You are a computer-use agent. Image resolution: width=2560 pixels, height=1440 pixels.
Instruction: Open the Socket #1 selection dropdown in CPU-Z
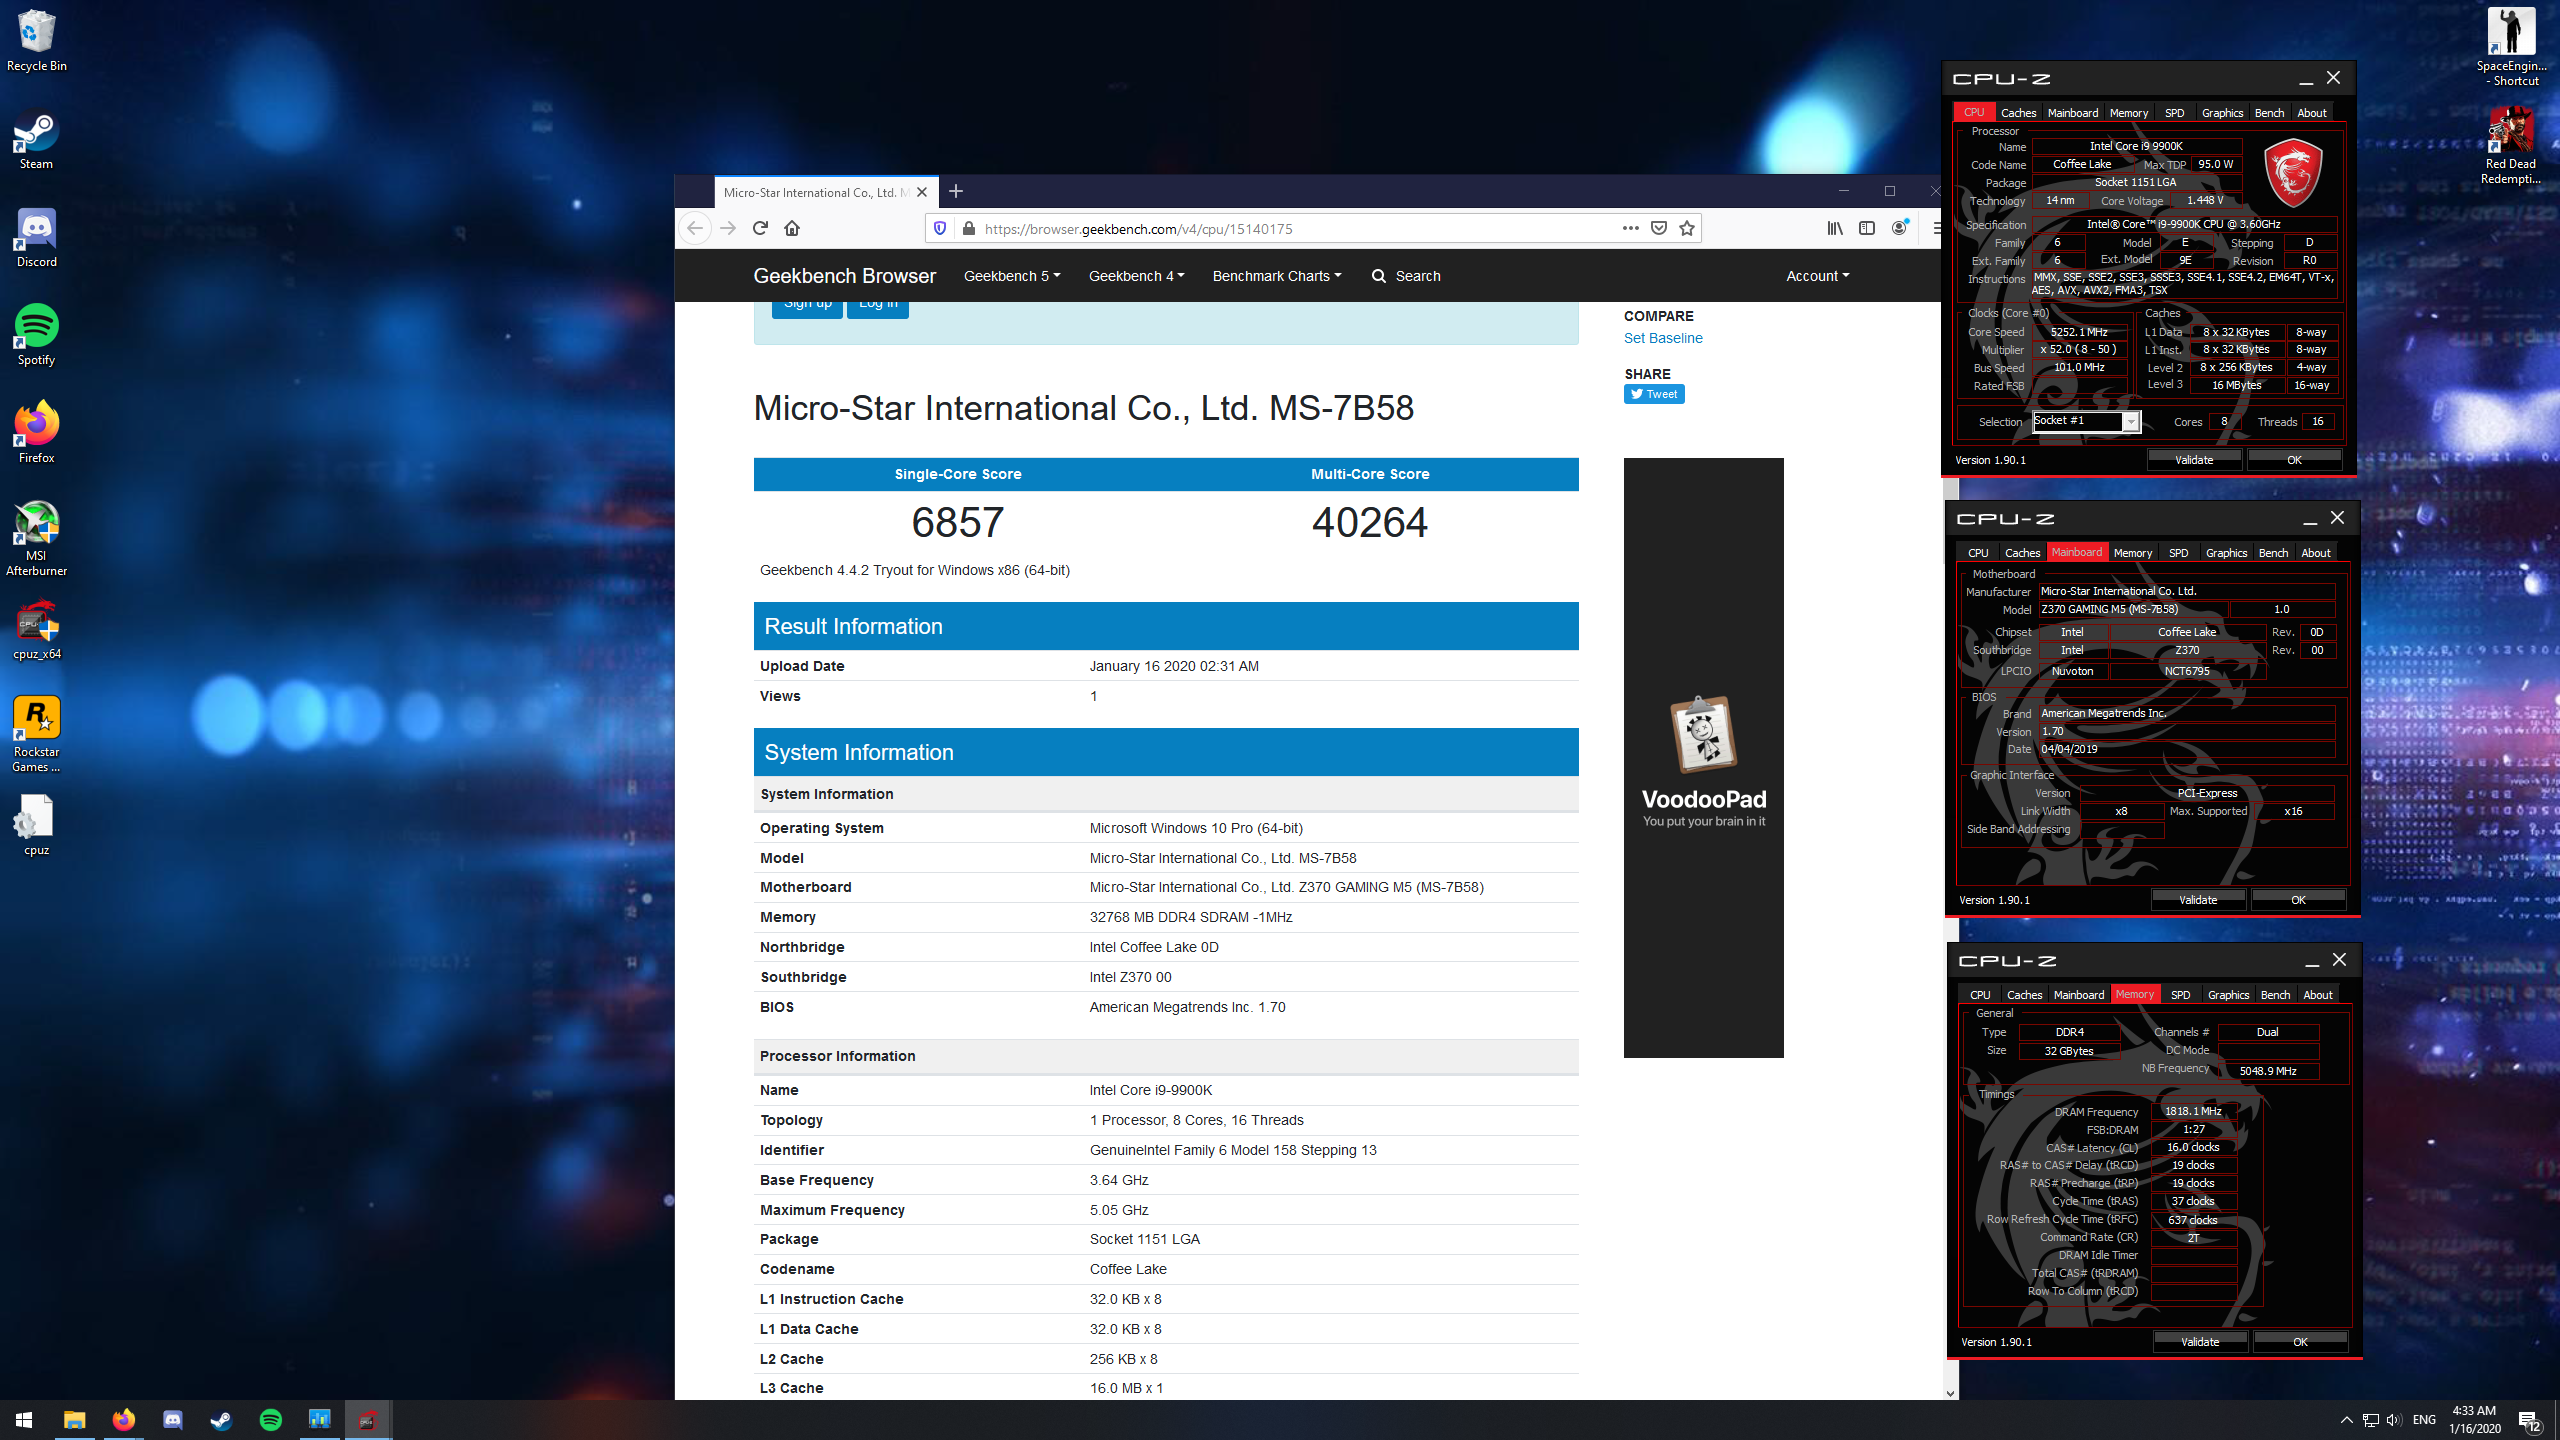pos(2087,421)
